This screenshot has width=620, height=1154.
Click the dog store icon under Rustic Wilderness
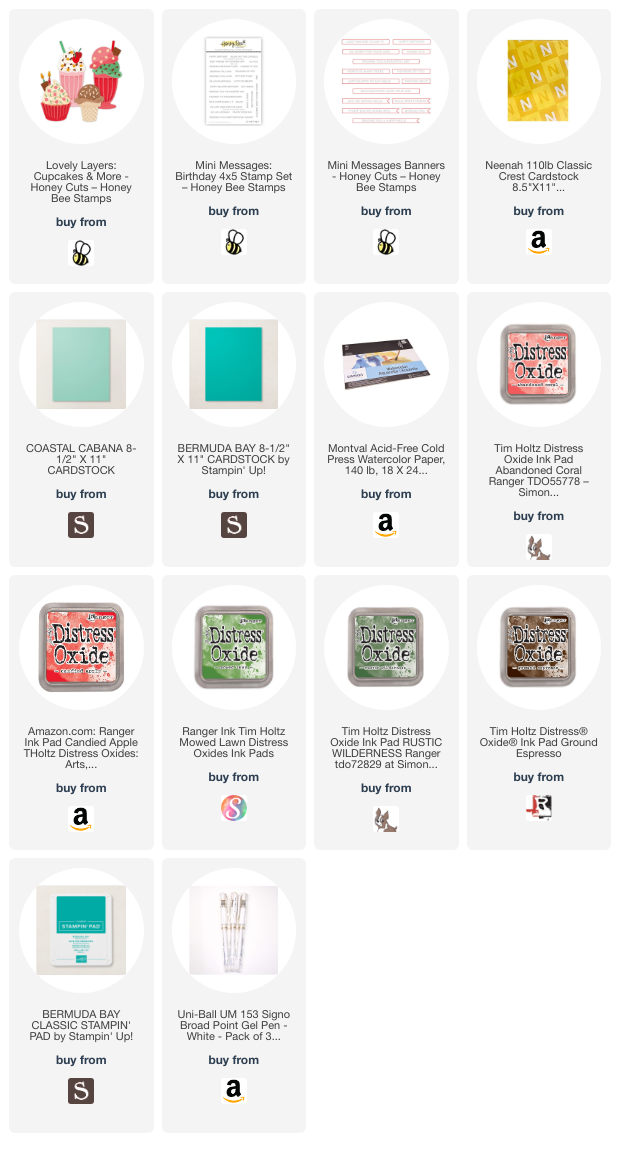point(386,819)
